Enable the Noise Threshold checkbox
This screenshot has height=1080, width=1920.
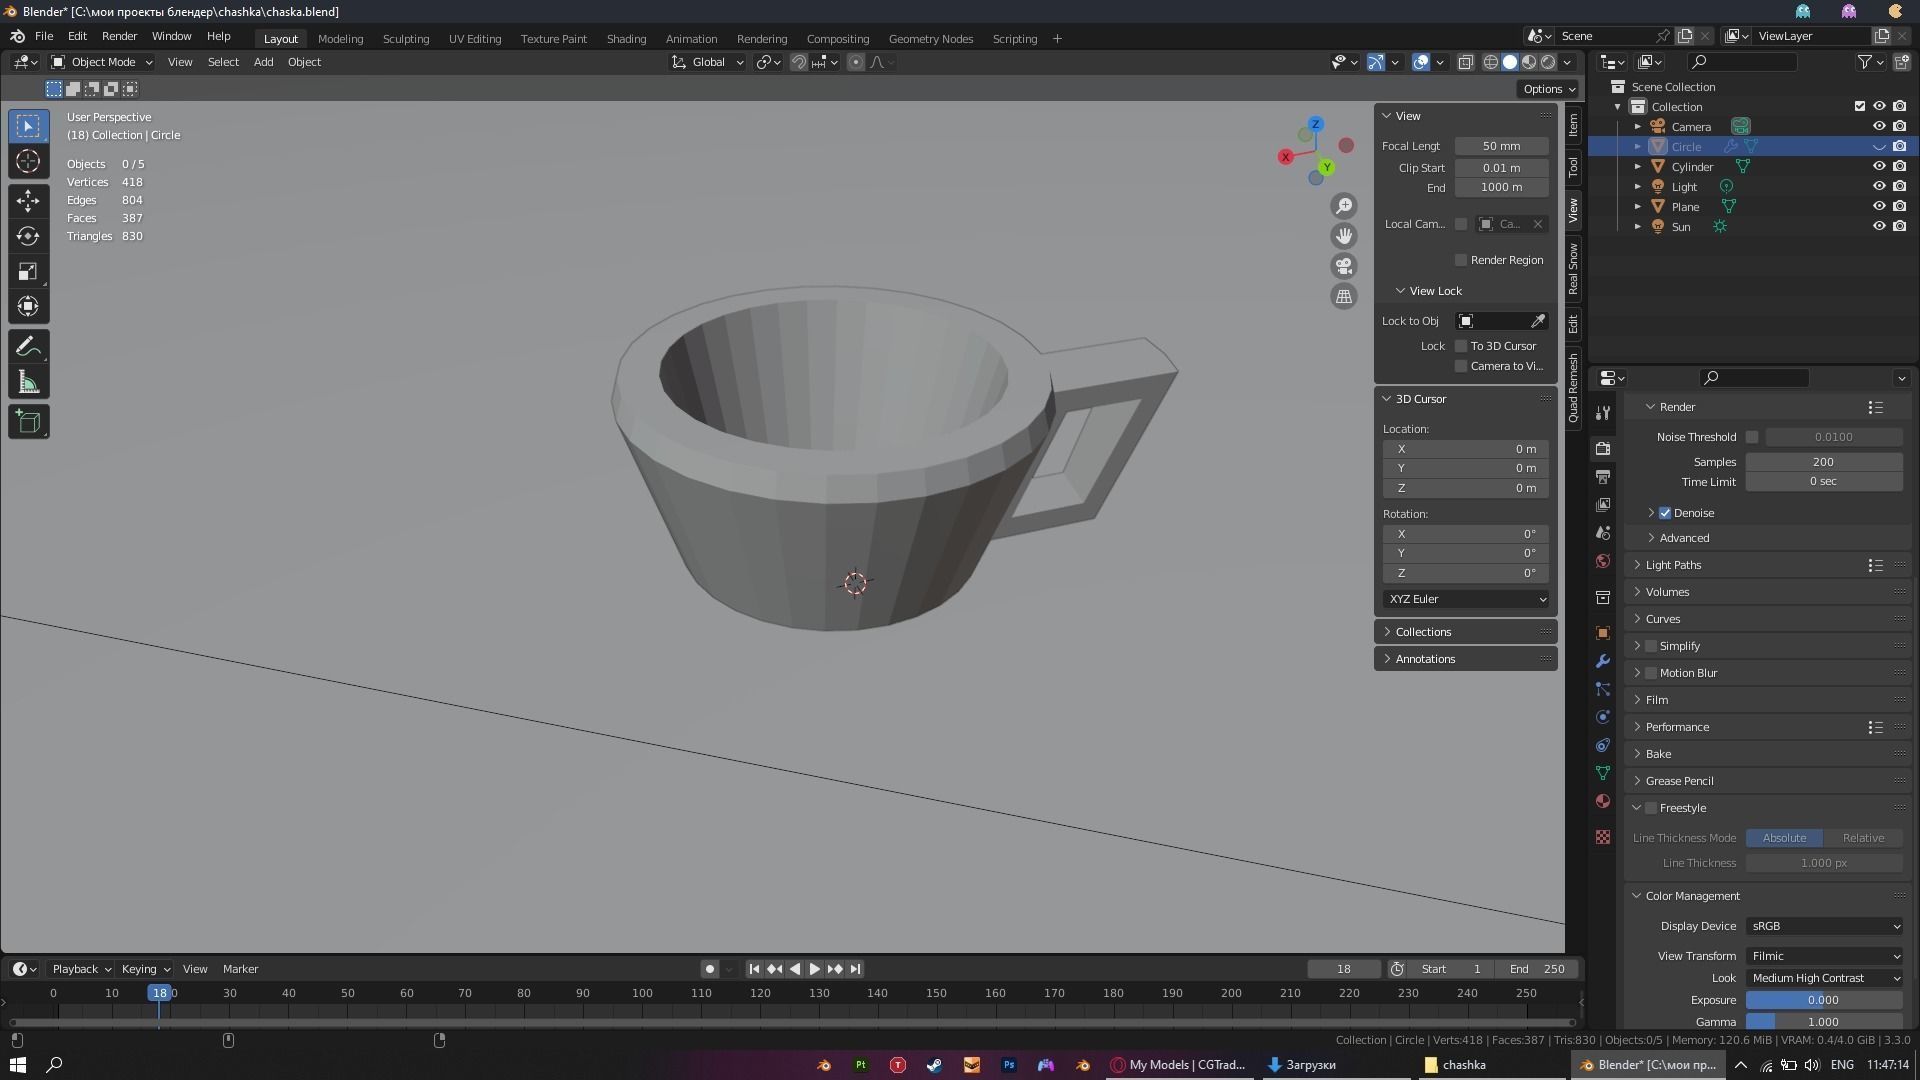1752,437
